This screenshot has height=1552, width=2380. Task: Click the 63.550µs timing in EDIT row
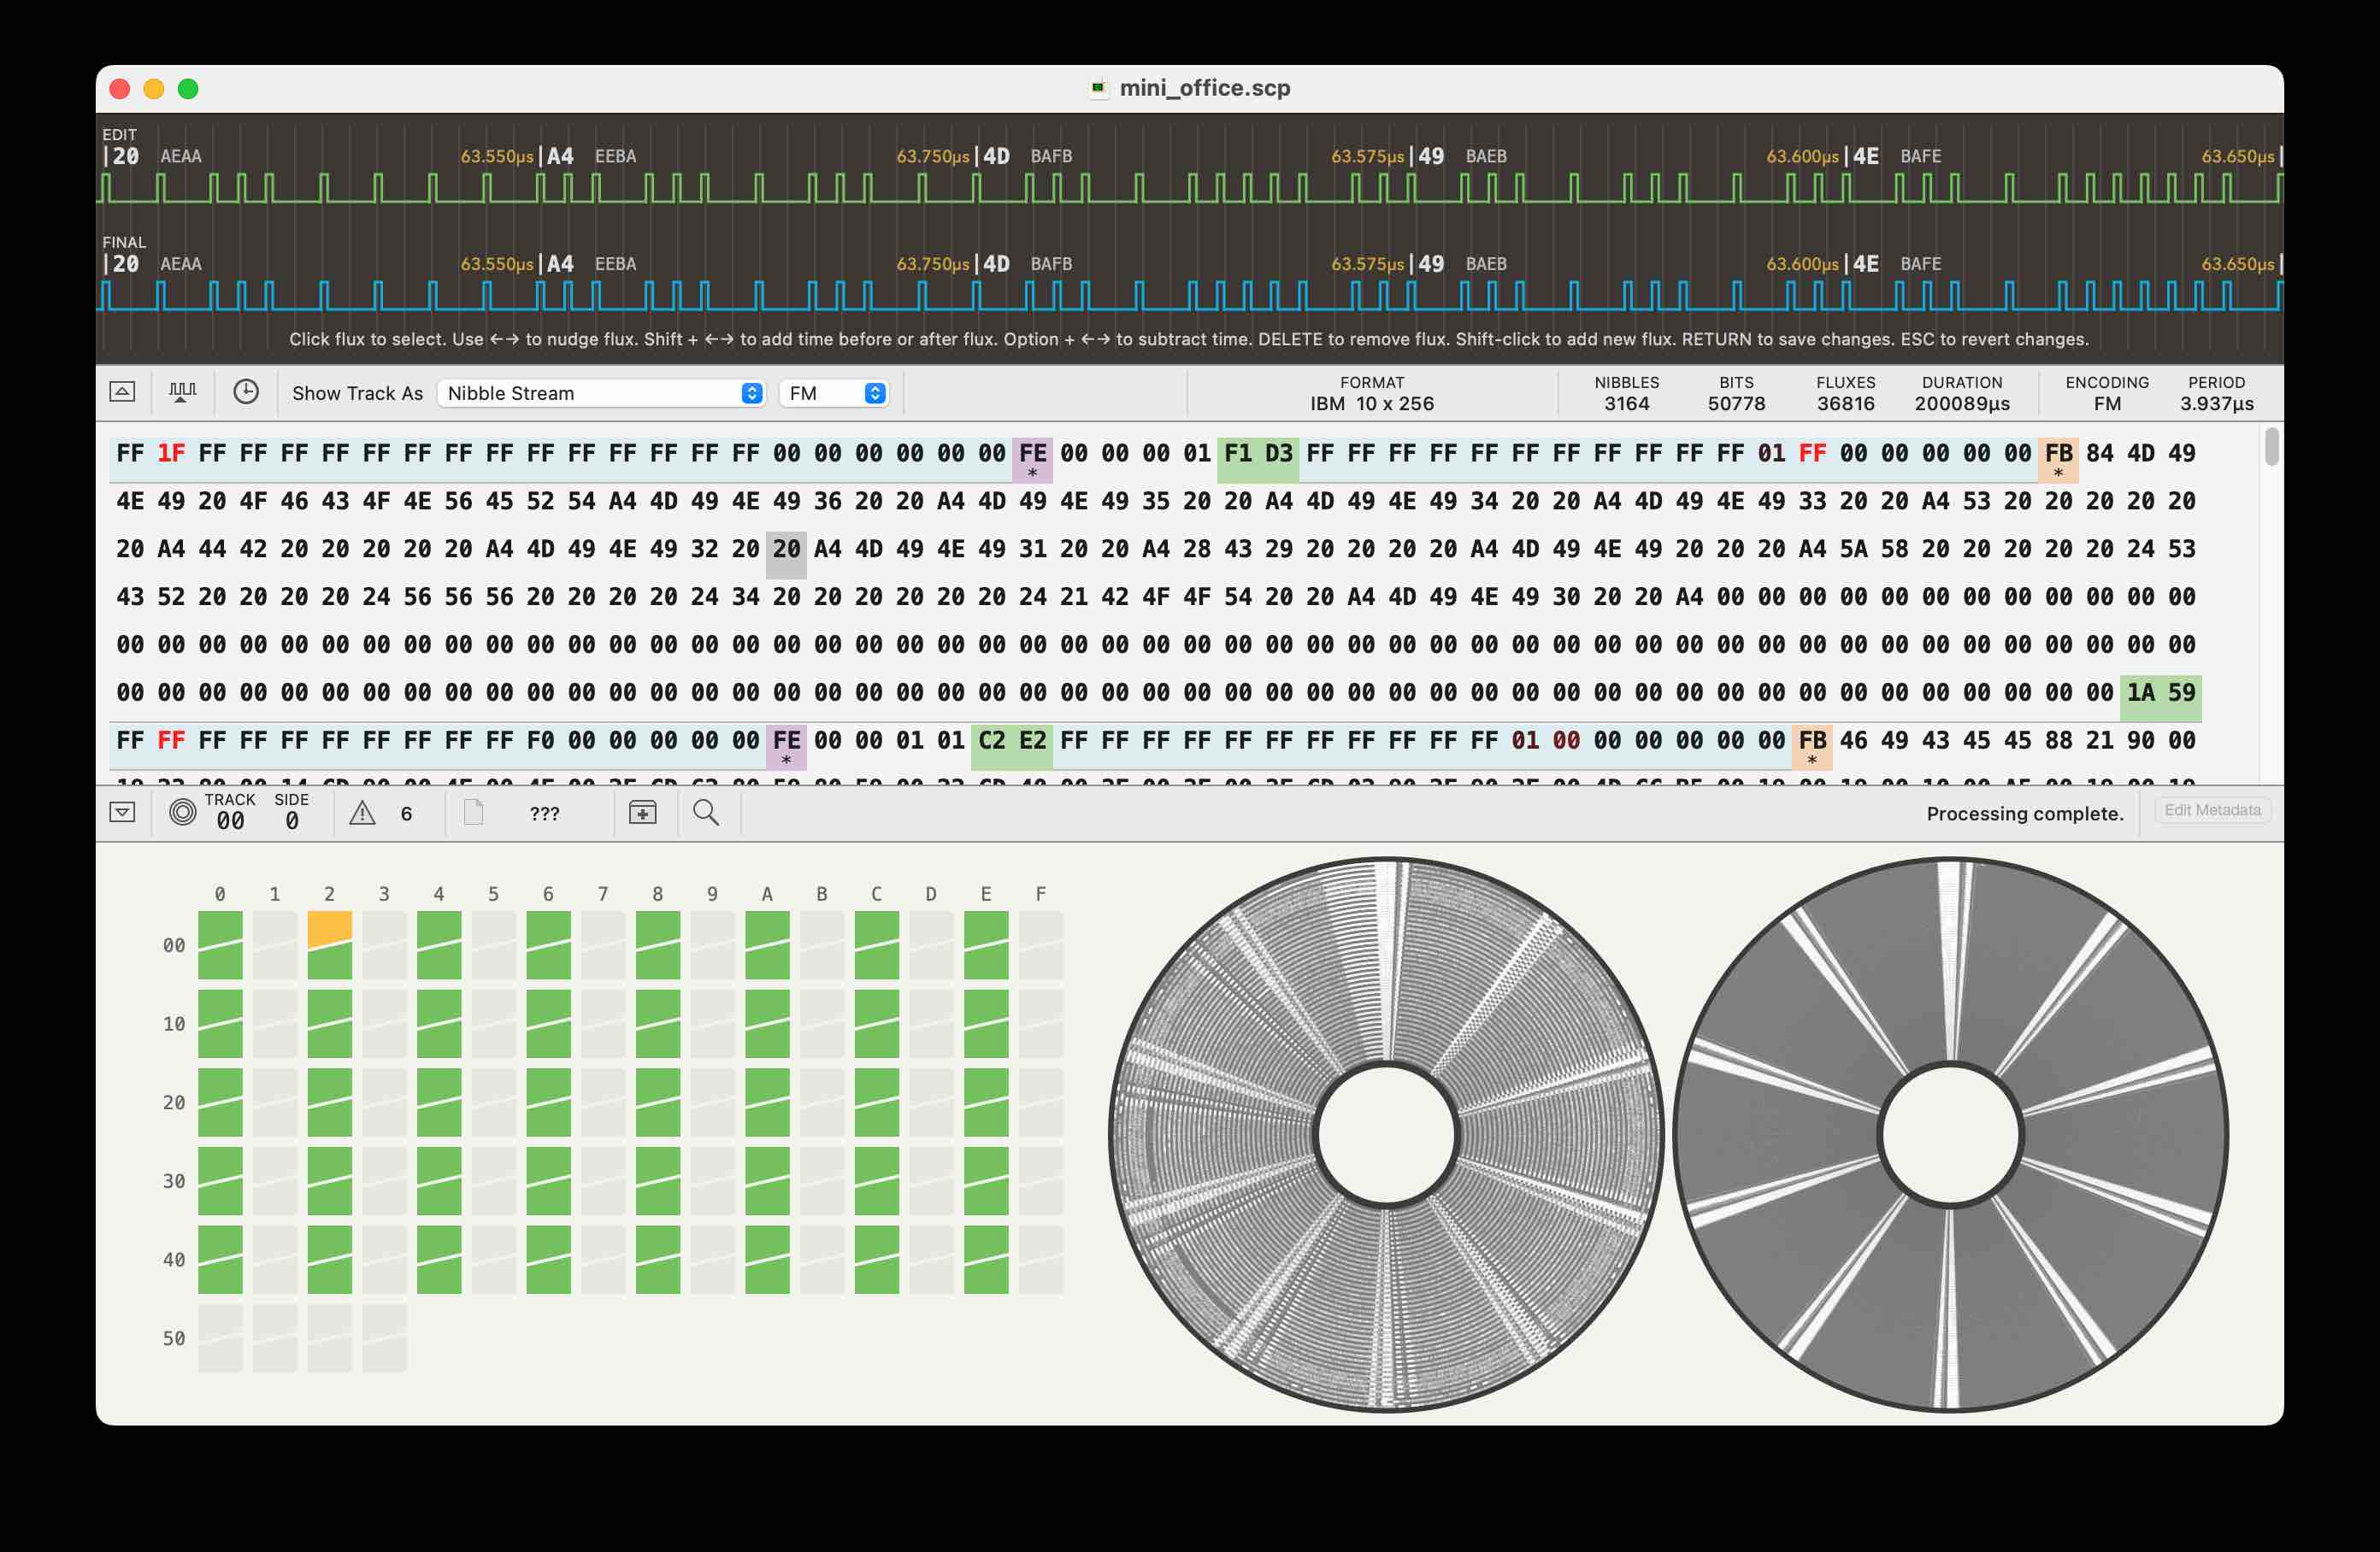(497, 157)
